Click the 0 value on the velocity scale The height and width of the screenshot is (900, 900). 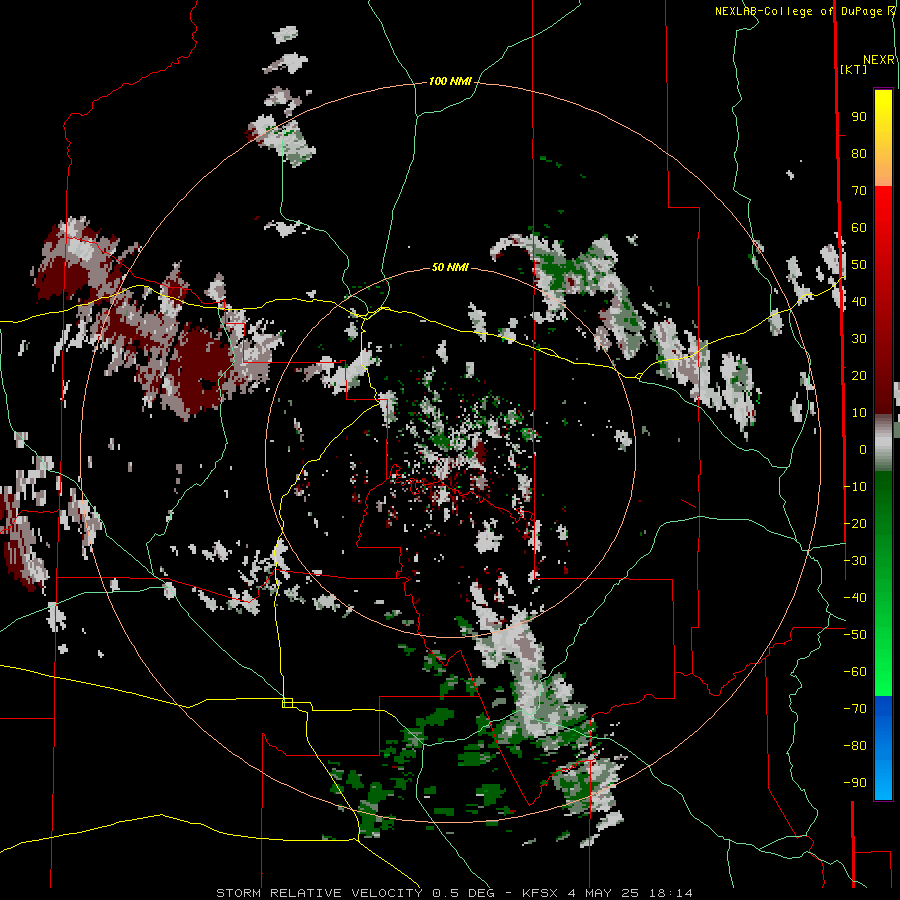pyautogui.click(x=863, y=449)
